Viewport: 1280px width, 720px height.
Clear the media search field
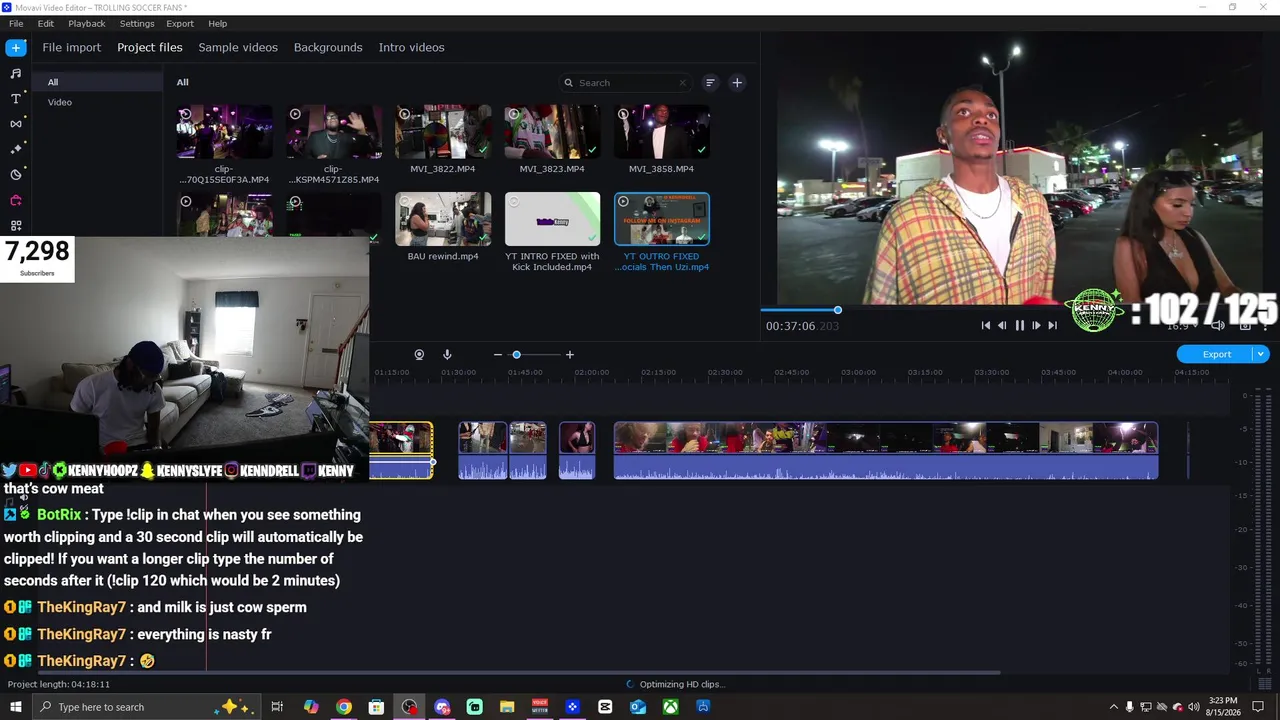[683, 83]
